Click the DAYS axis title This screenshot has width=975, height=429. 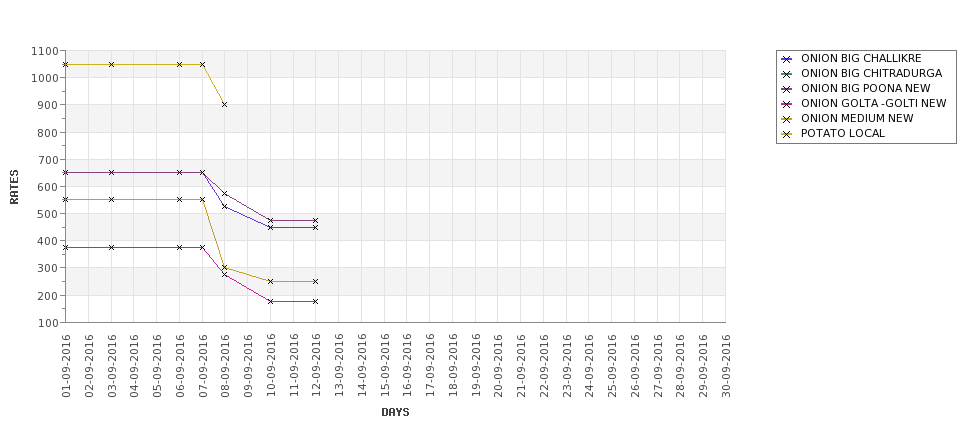[x=395, y=412]
